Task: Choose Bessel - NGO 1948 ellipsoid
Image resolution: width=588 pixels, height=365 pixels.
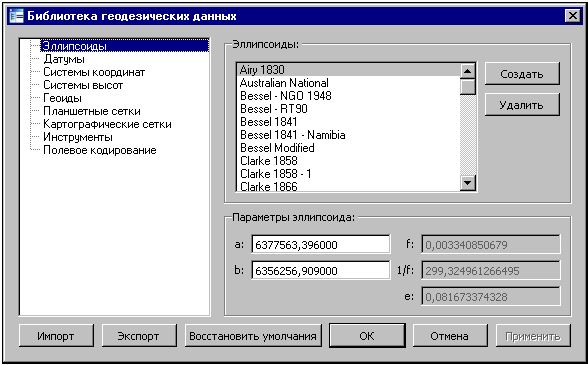Action: coord(348,96)
